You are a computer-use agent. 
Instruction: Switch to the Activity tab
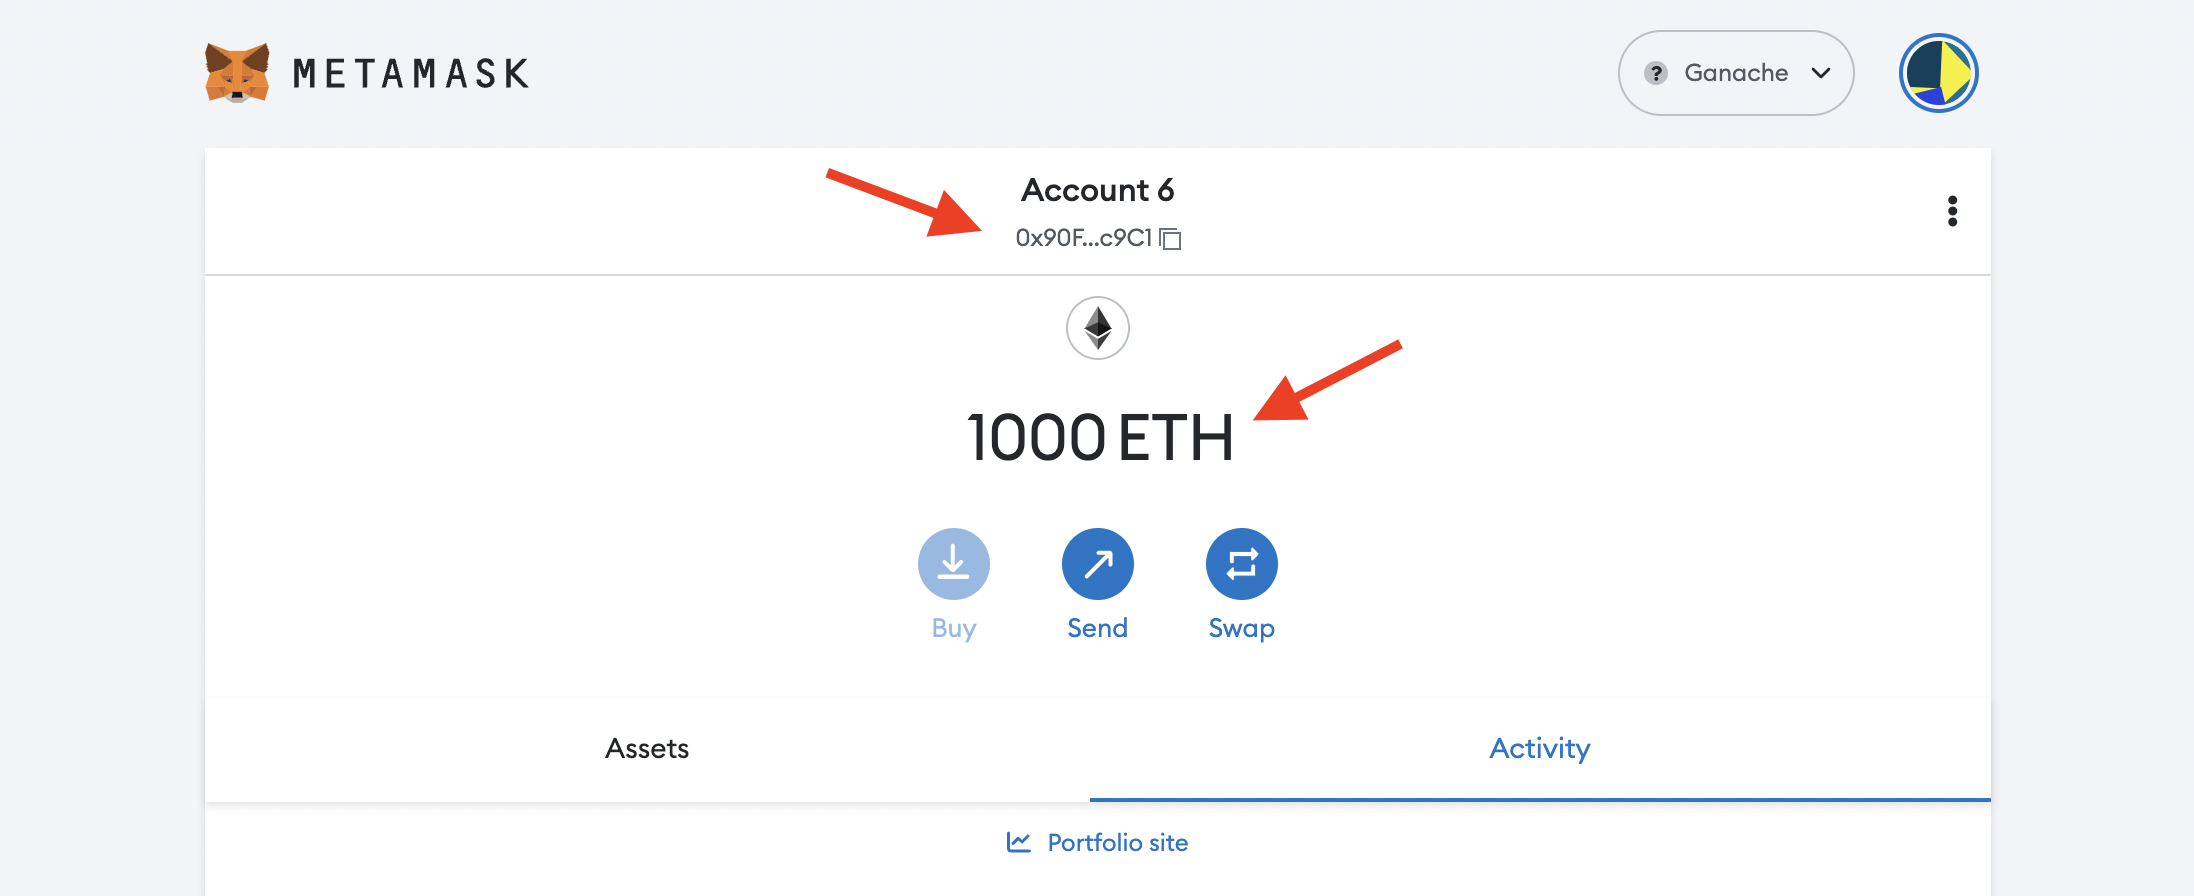(1540, 749)
